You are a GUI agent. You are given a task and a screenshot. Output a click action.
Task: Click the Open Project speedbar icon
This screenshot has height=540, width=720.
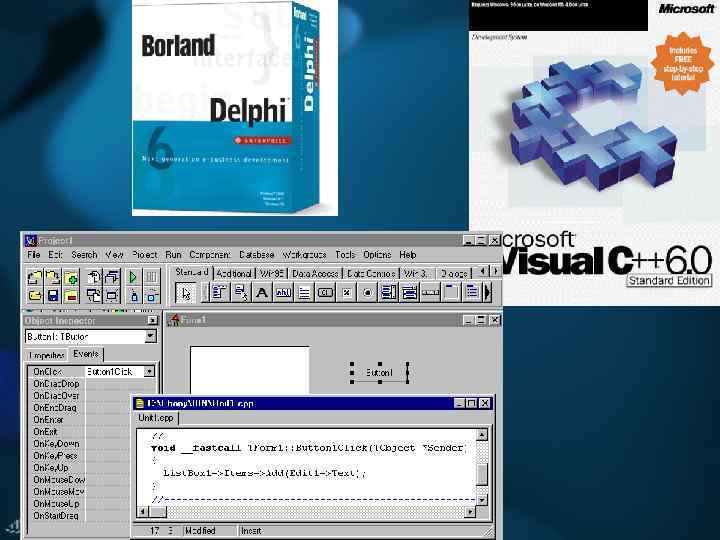pyautogui.click(x=34, y=277)
